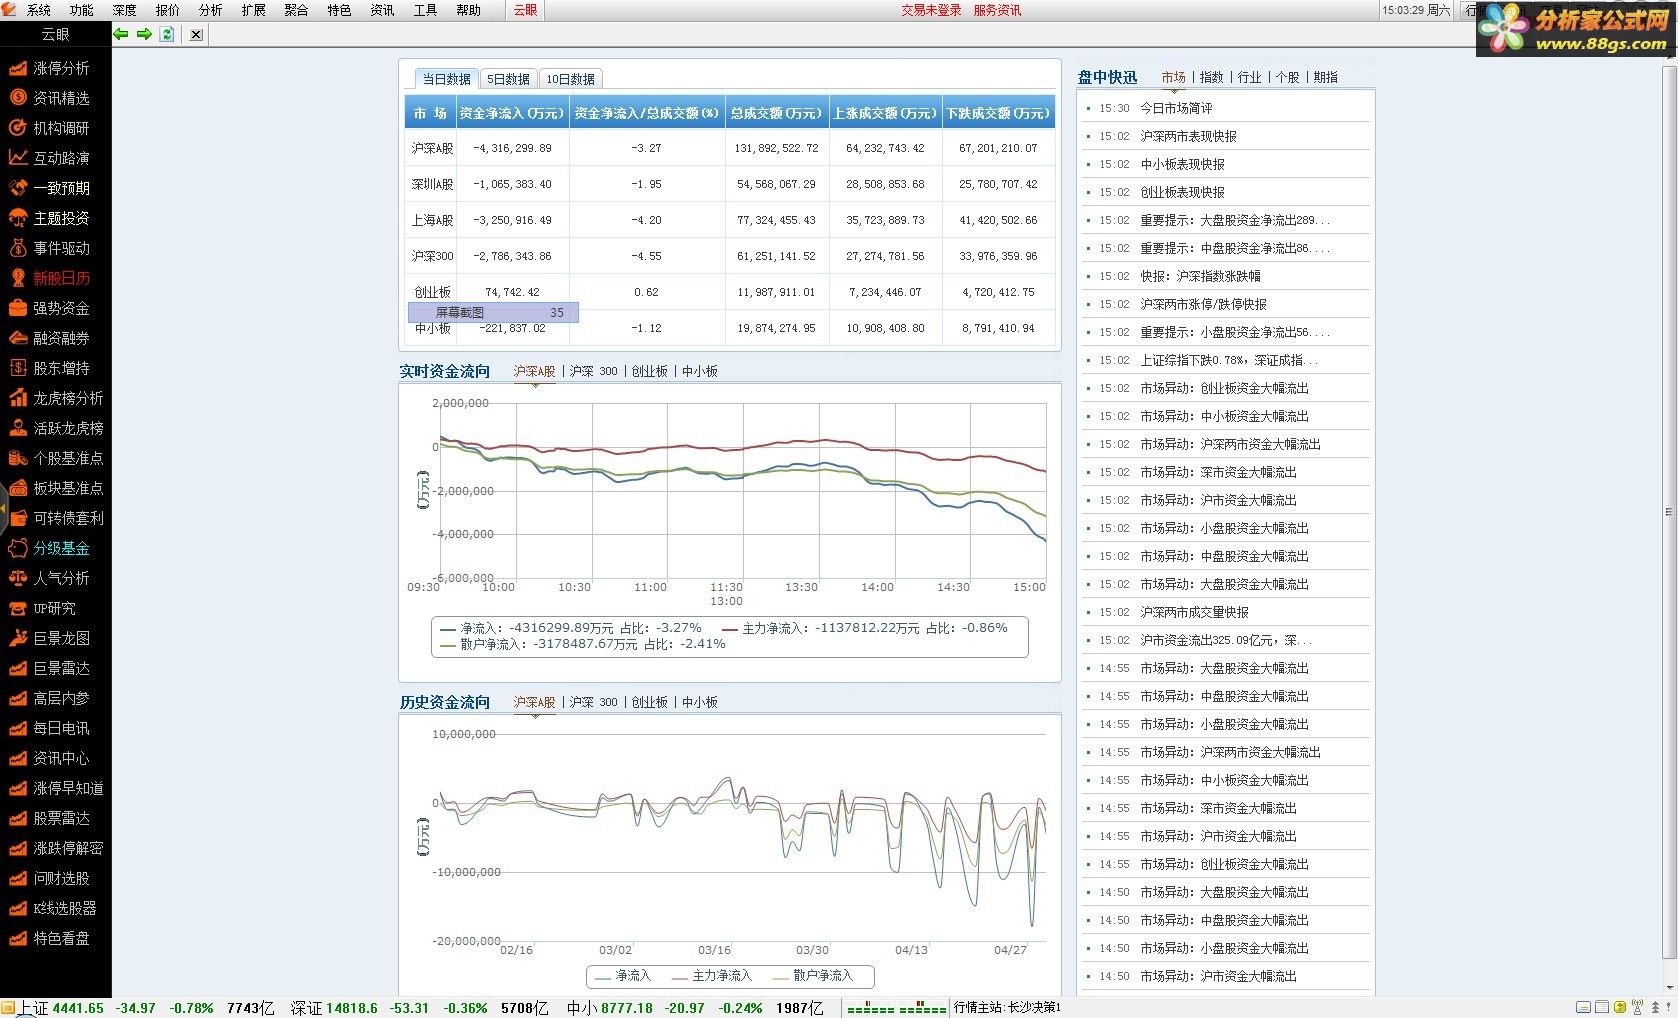The width and height of the screenshot is (1678, 1018).
Task: Open the 功能 menu
Action: (x=82, y=10)
